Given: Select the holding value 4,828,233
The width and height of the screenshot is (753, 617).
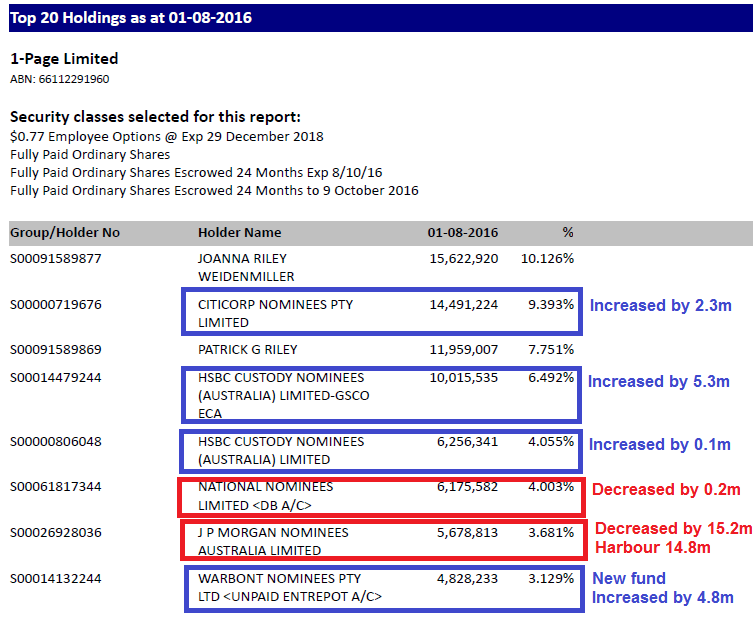Looking at the screenshot, I should [467, 579].
